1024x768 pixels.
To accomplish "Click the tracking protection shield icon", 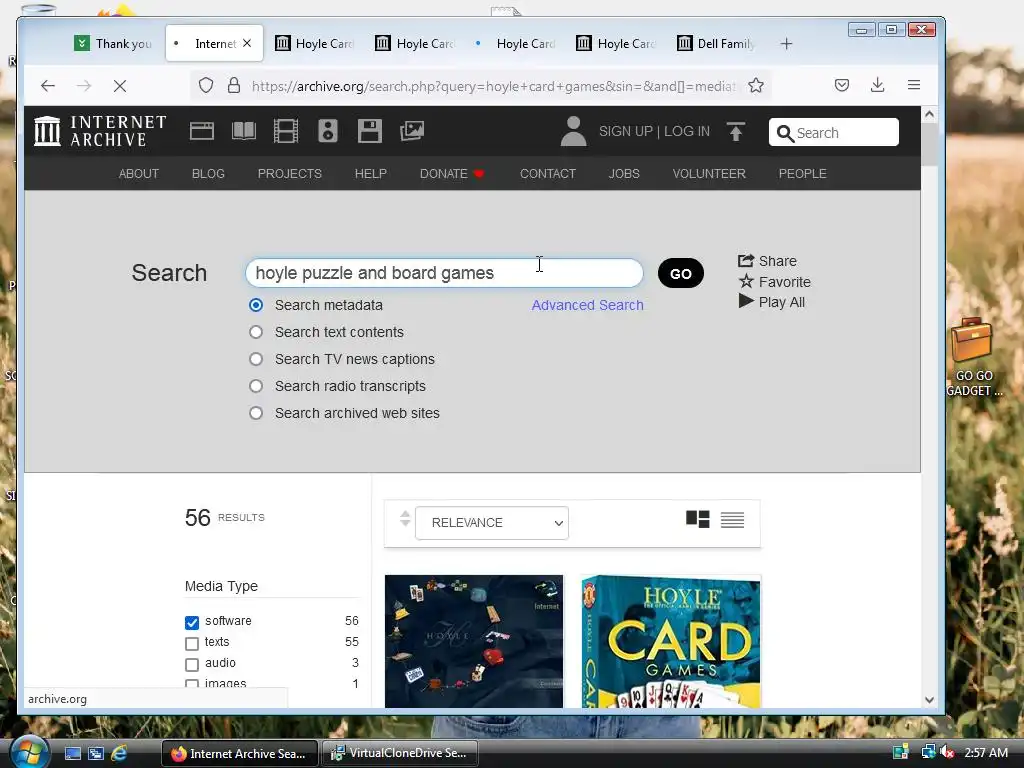I will 206,86.
